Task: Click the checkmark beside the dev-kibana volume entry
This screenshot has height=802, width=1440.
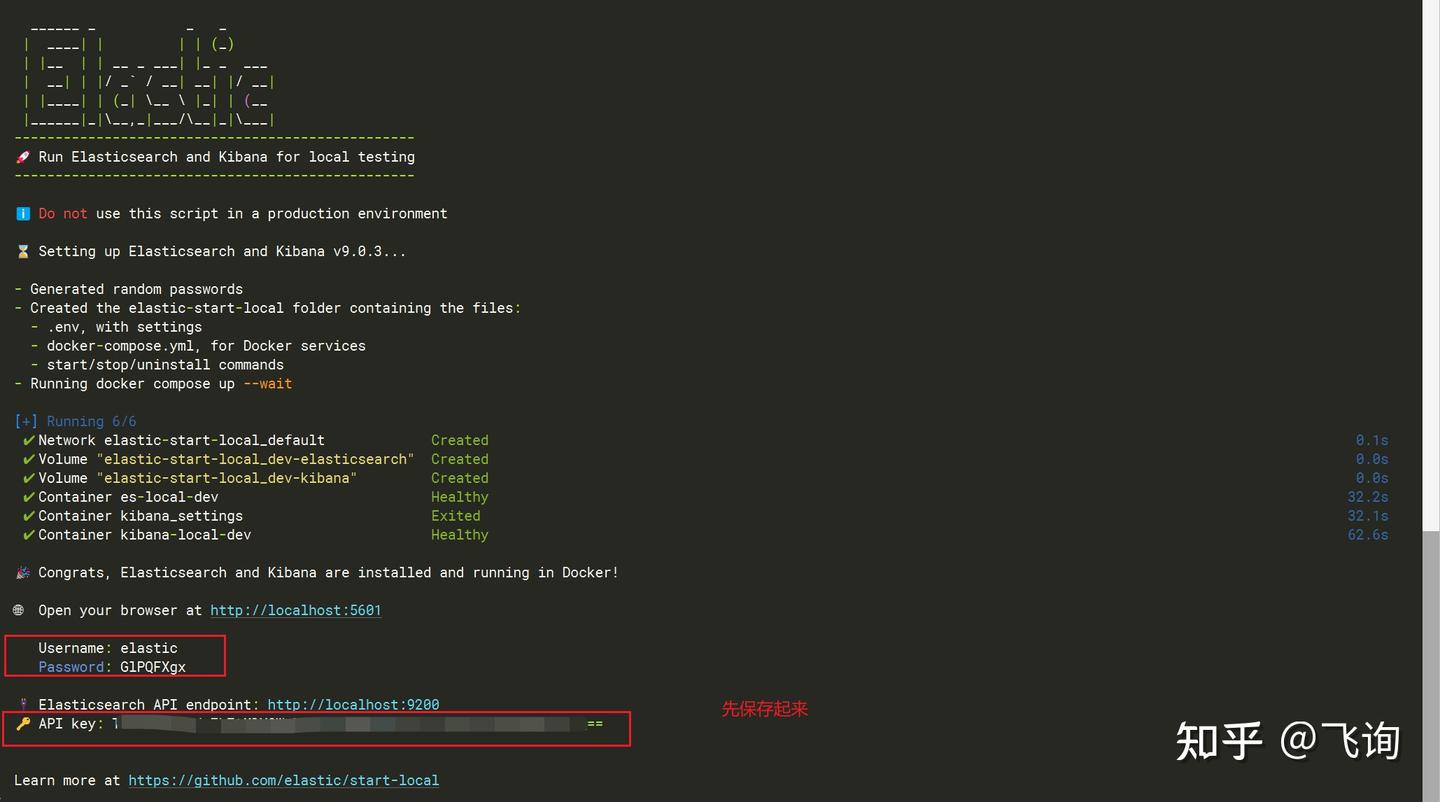Action: click(28, 478)
